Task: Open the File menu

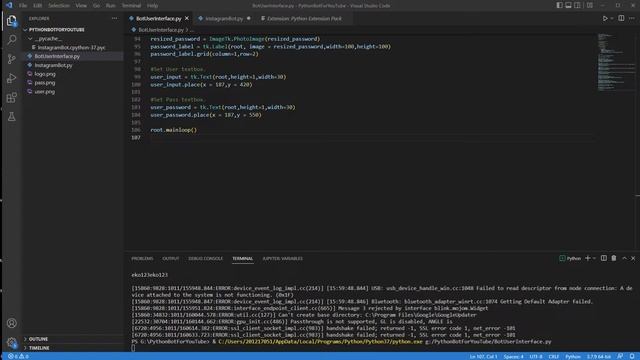Action: [23, 6]
